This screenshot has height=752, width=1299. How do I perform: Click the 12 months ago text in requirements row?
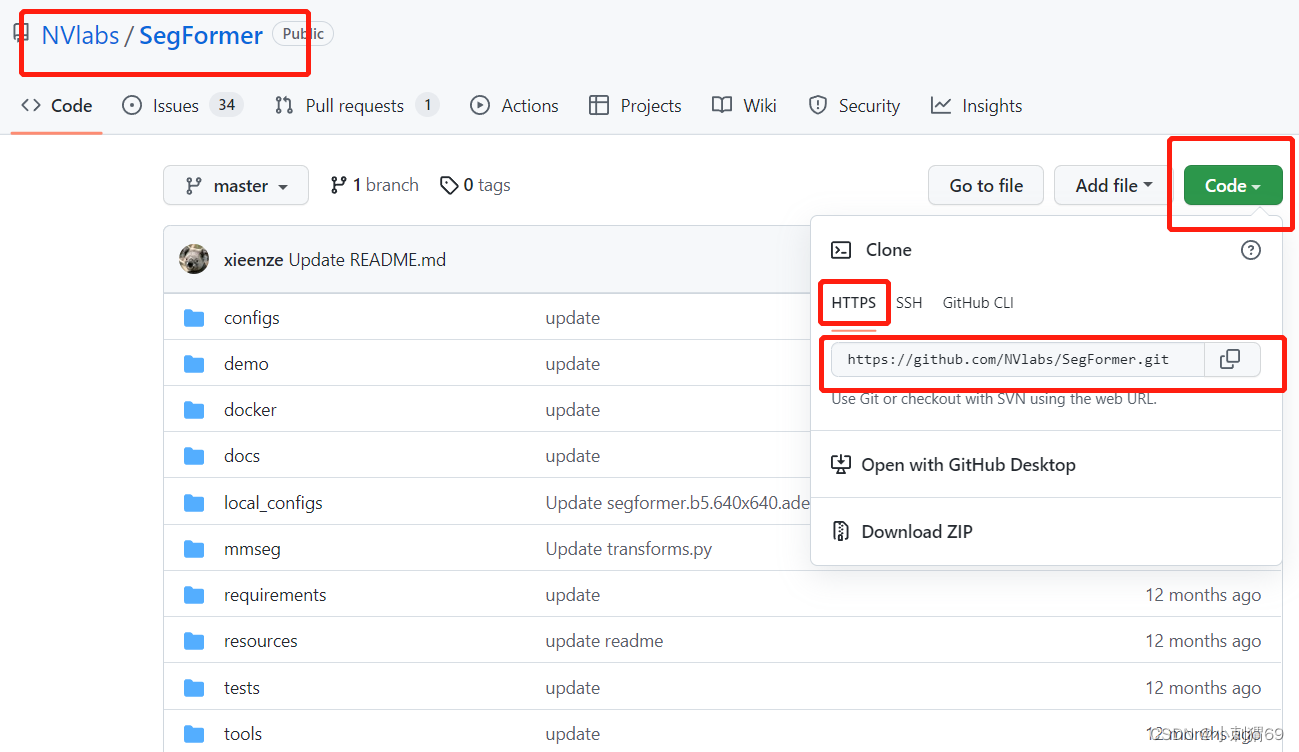click(1203, 595)
